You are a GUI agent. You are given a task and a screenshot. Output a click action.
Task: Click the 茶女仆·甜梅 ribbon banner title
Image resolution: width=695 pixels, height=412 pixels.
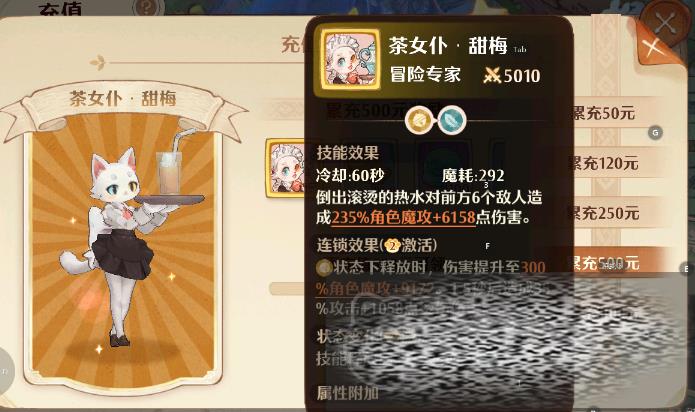[x=123, y=98]
